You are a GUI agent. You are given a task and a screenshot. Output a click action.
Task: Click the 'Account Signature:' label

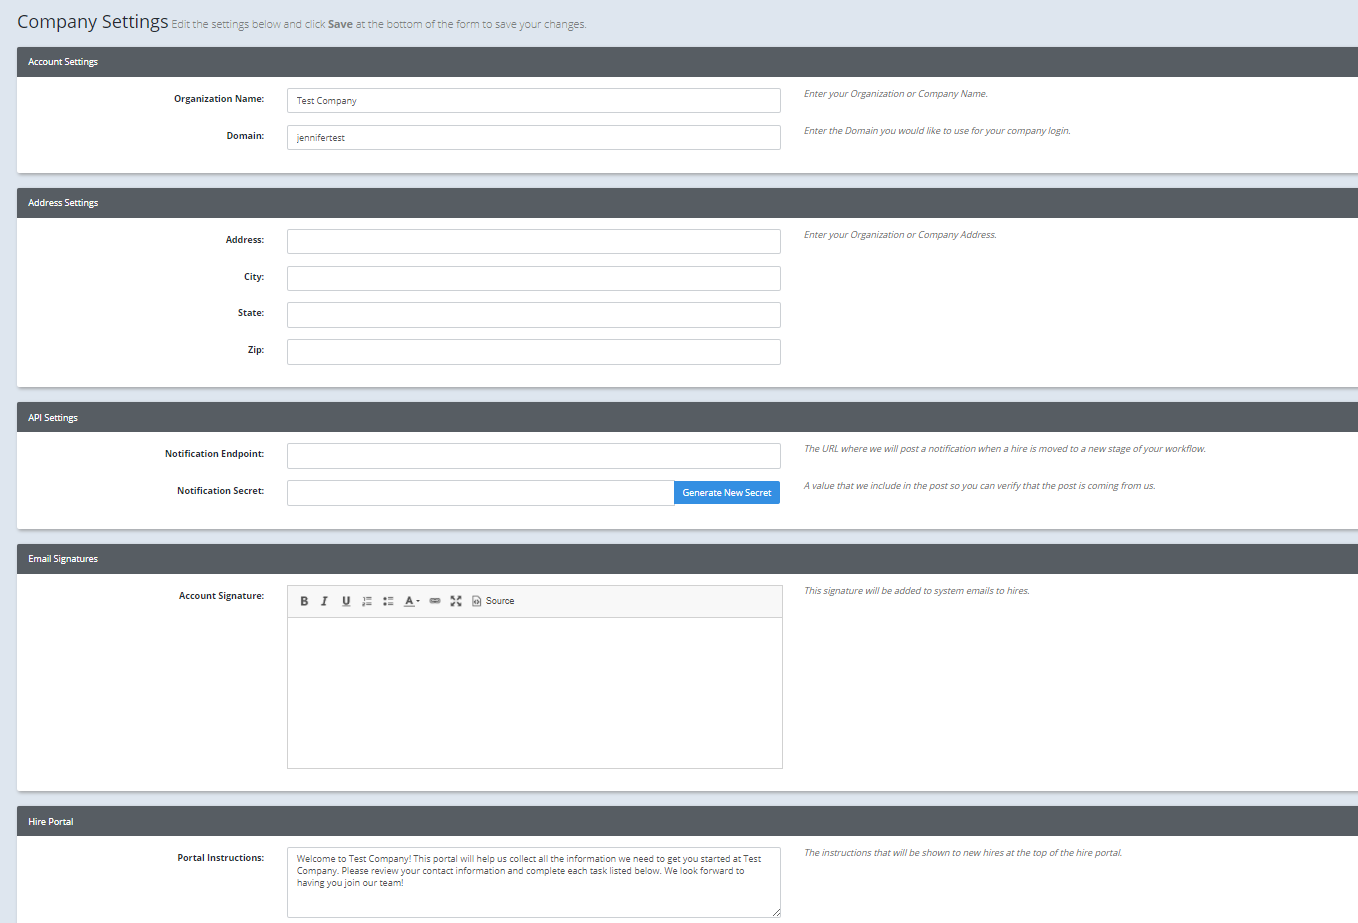tap(222, 596)
